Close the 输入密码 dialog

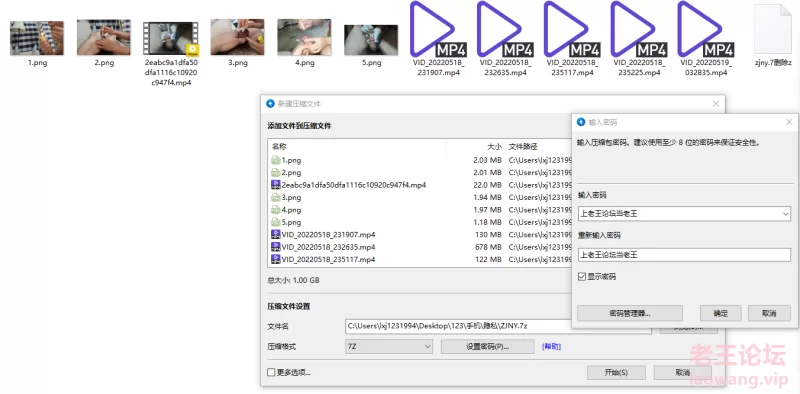click(x=789, y=122)
